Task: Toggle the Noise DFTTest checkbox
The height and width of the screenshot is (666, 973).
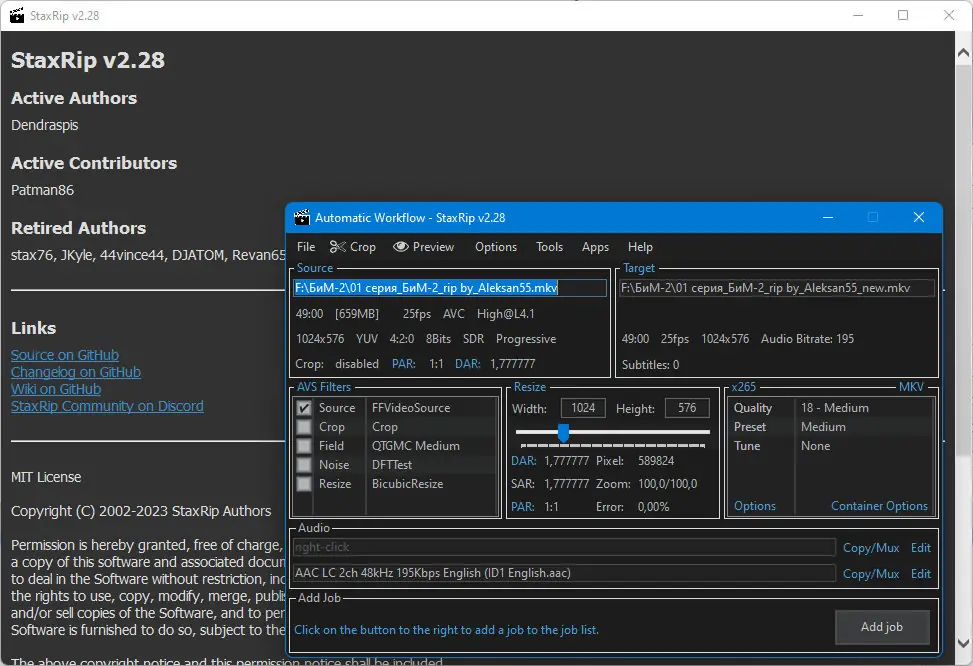Action: [304, 465]
